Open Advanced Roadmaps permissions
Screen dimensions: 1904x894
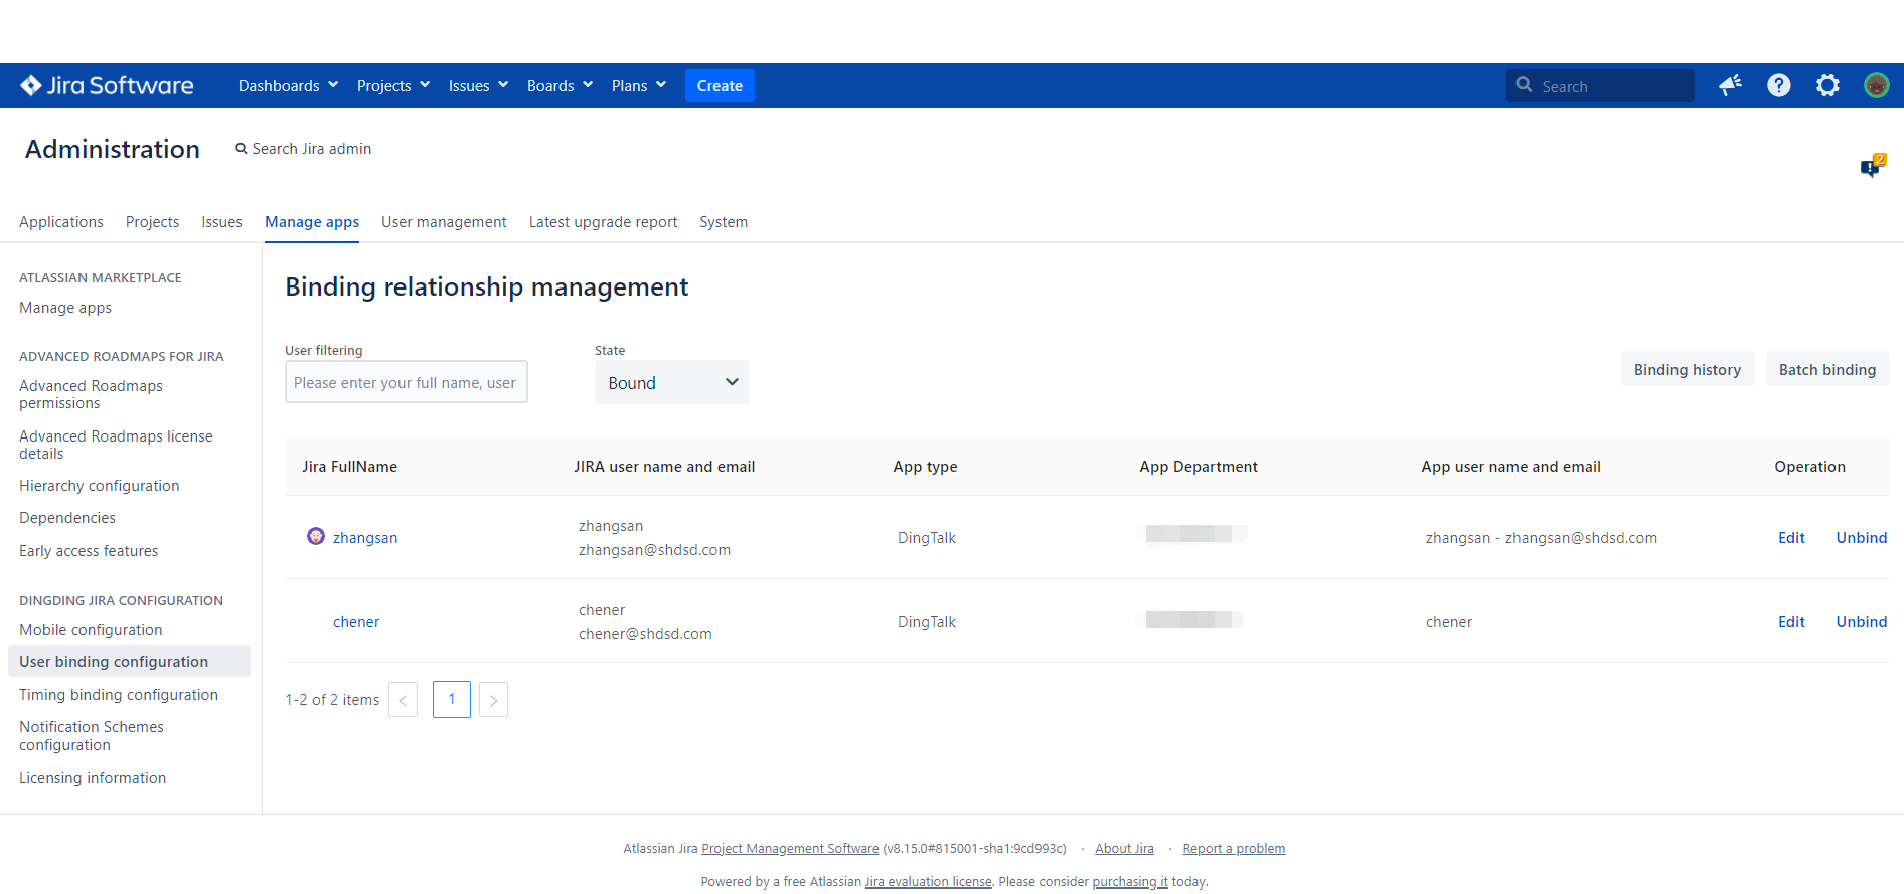[x=91, y=394]
